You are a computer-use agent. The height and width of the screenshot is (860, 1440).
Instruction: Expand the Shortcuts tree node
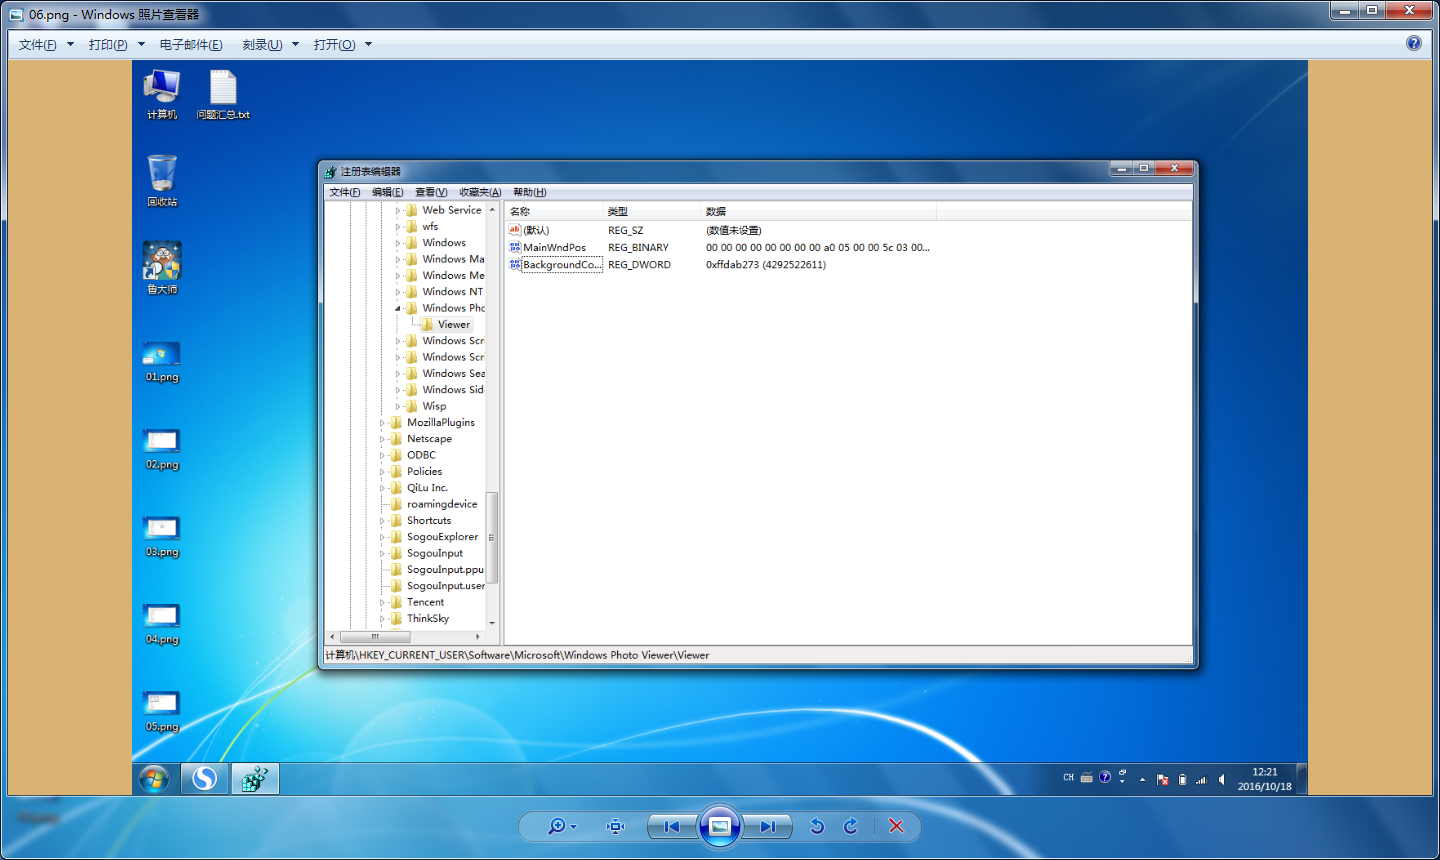pos(382,521)
